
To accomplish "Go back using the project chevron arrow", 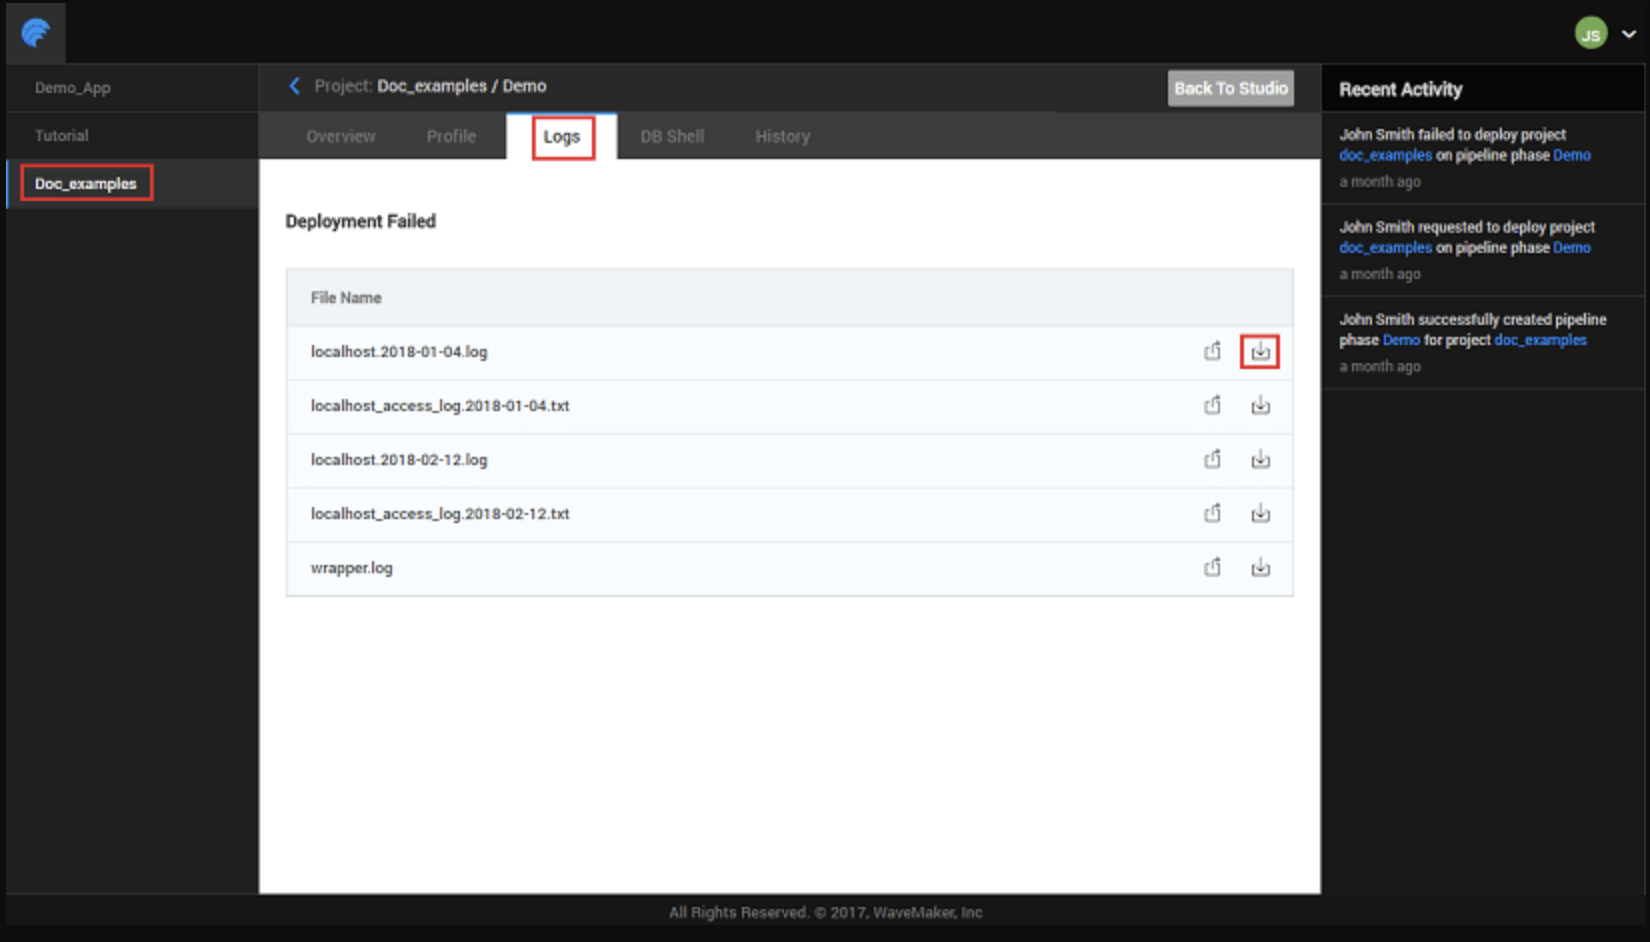I will (x=294, y=86).
